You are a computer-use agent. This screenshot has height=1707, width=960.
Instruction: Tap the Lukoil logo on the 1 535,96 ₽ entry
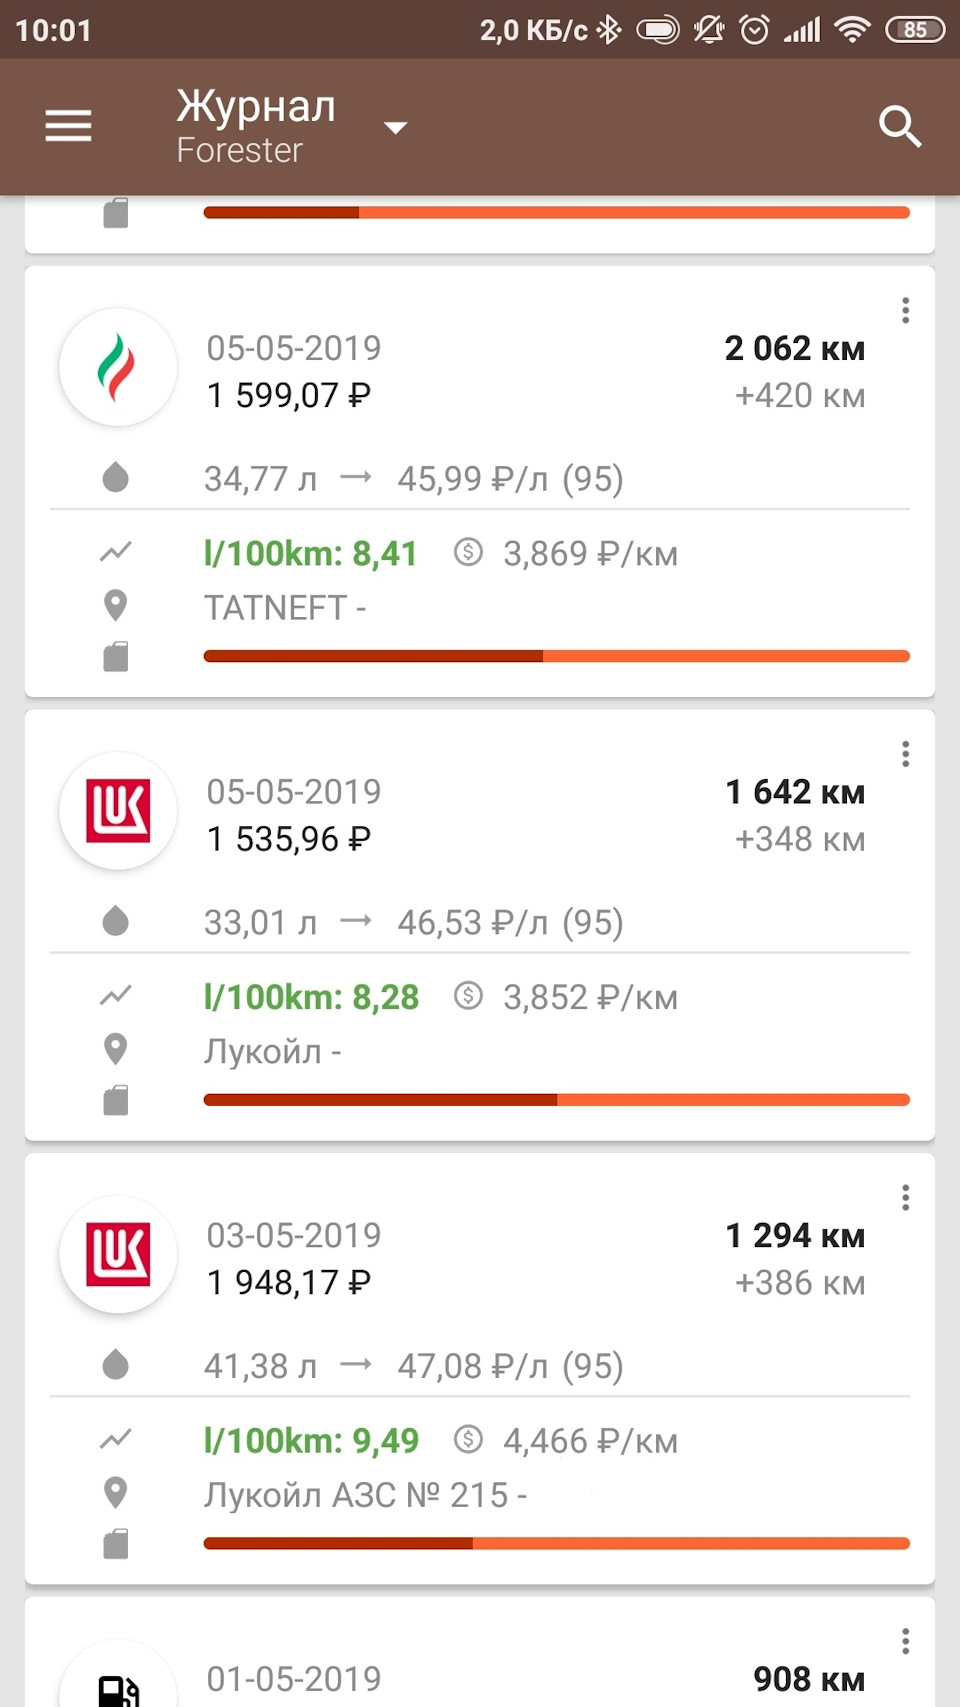[x=118, y=811]
